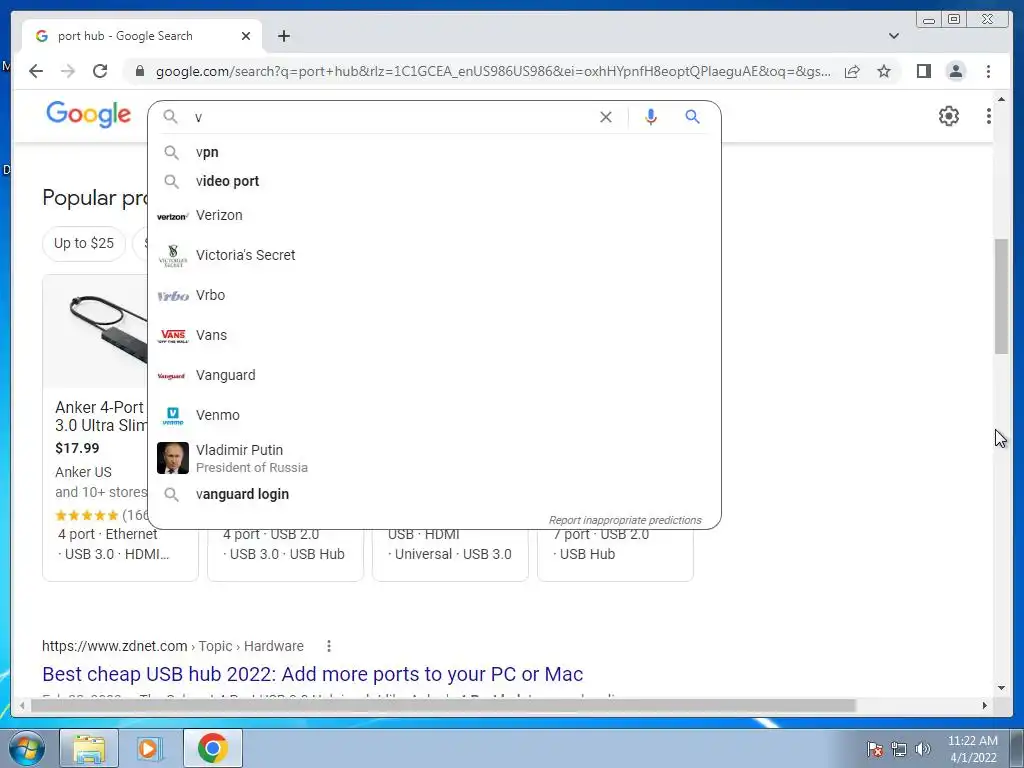Clear the search box with X icon
Screen dimensions: 1024x768
(606, 117)
